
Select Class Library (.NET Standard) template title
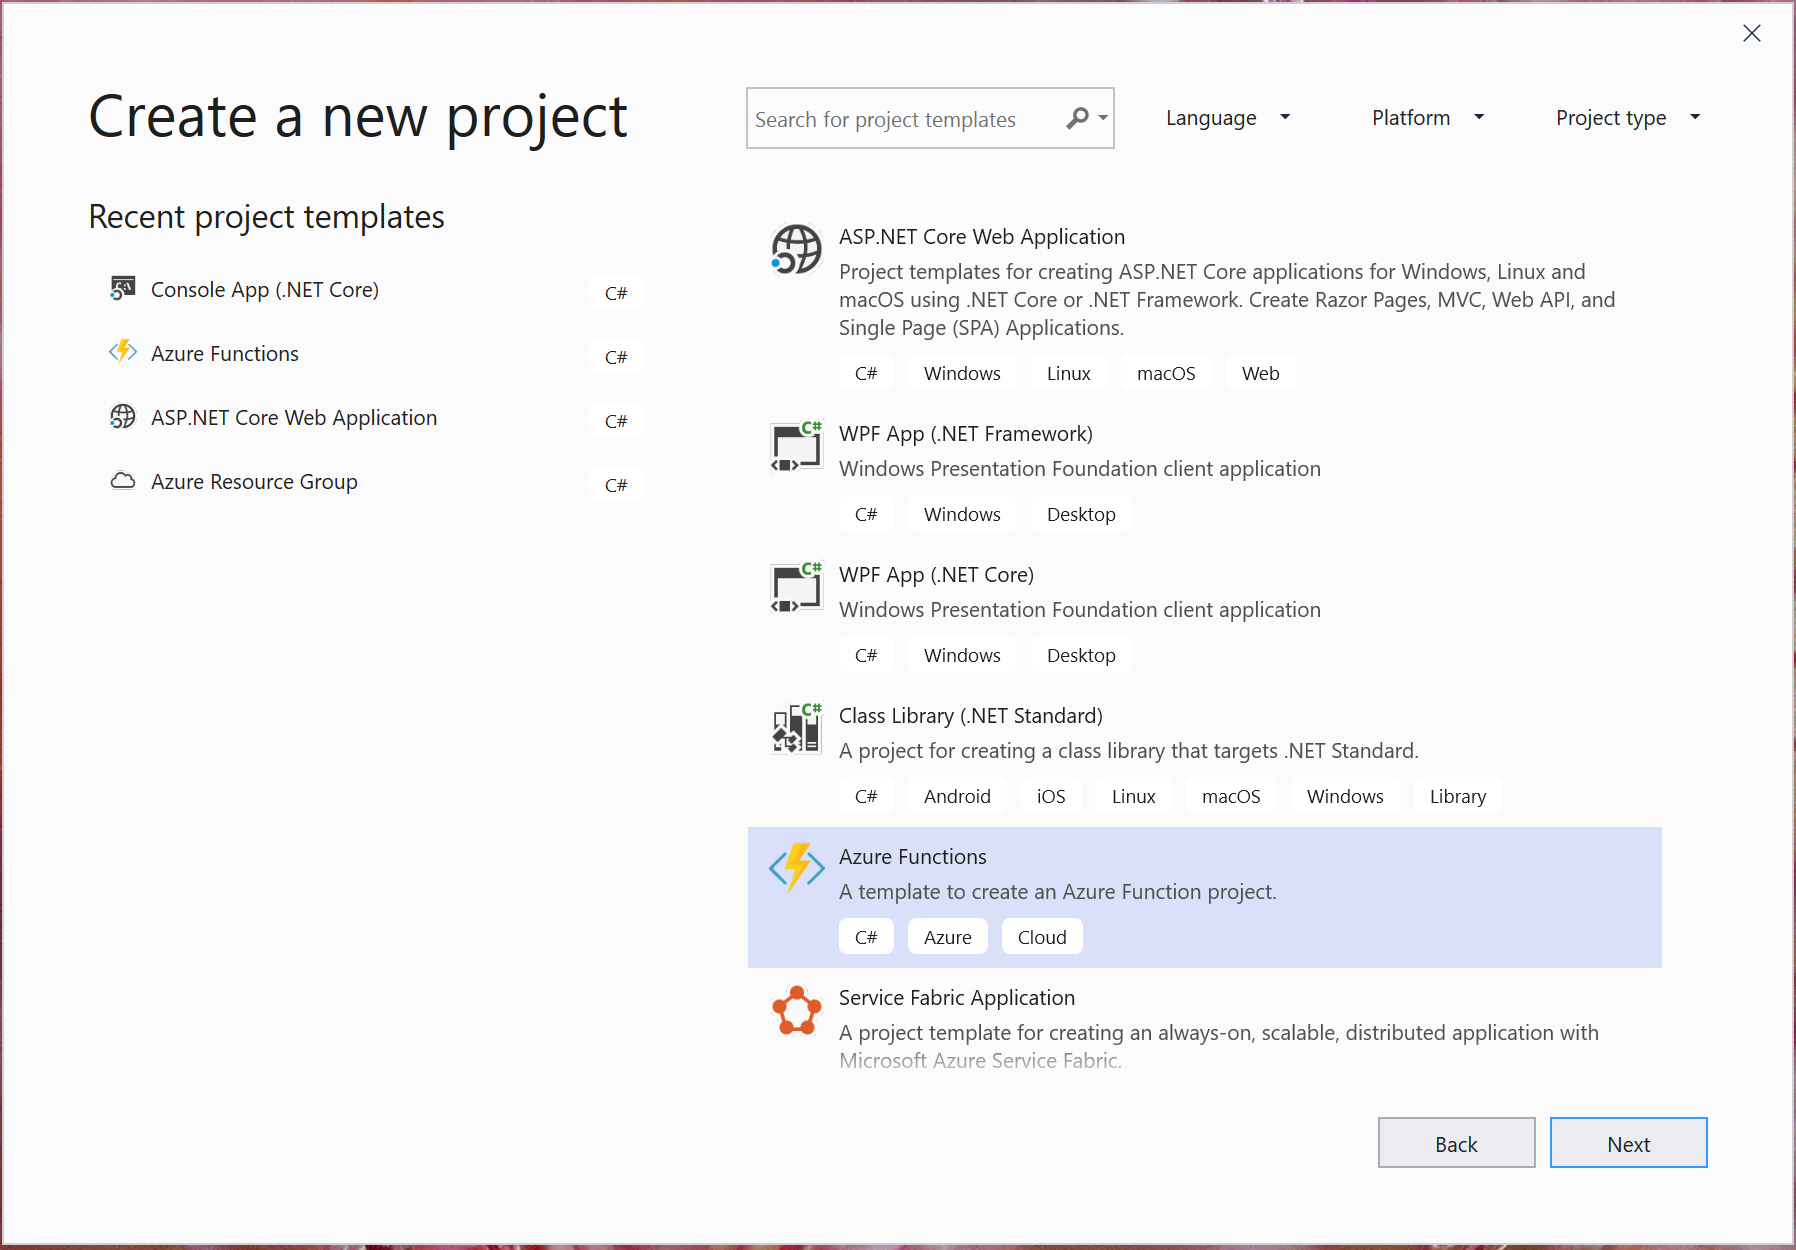click(970, 716)
